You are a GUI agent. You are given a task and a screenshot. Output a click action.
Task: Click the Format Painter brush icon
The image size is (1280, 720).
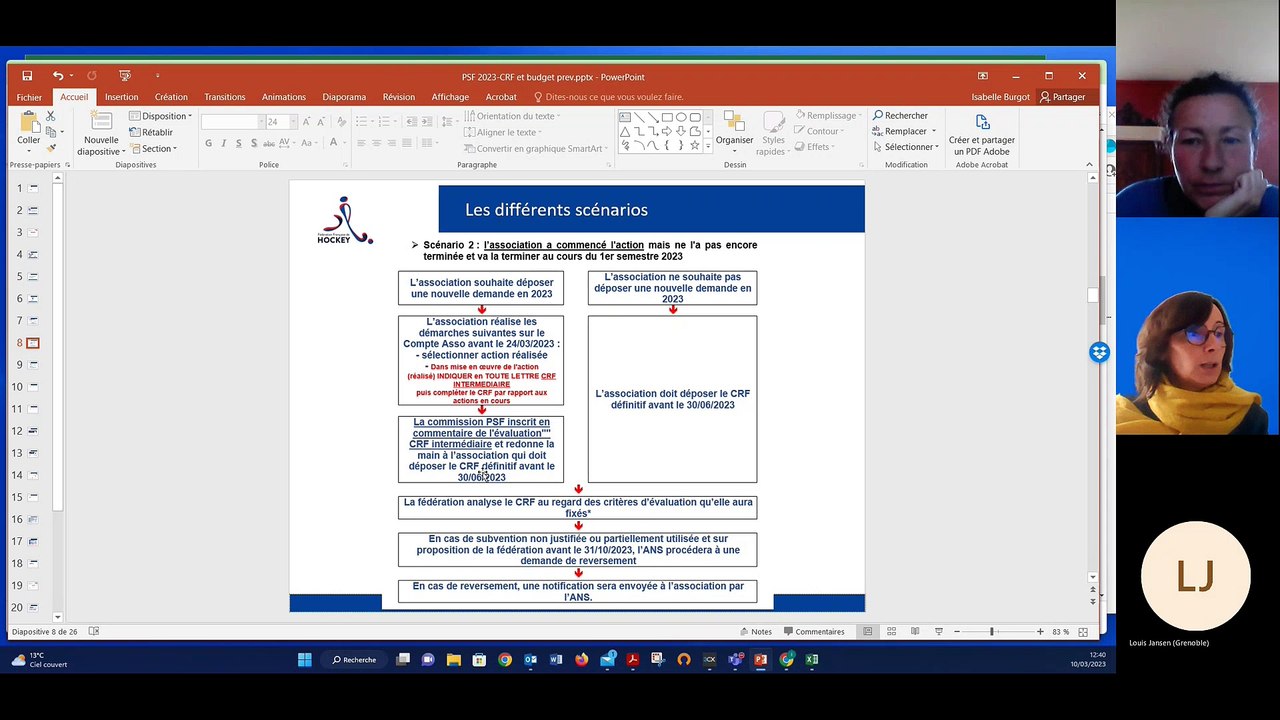click(x=51, y=148)
